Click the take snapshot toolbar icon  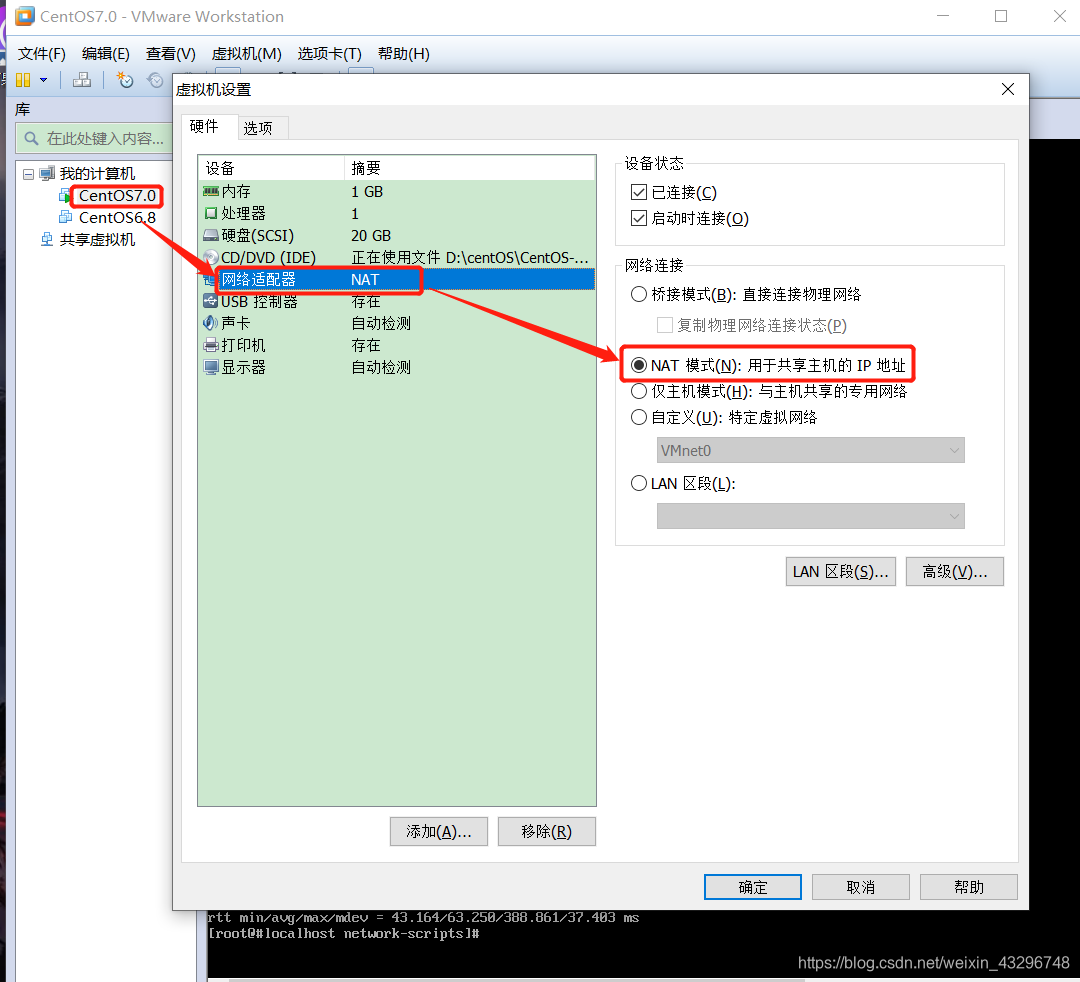coord(125,81)
